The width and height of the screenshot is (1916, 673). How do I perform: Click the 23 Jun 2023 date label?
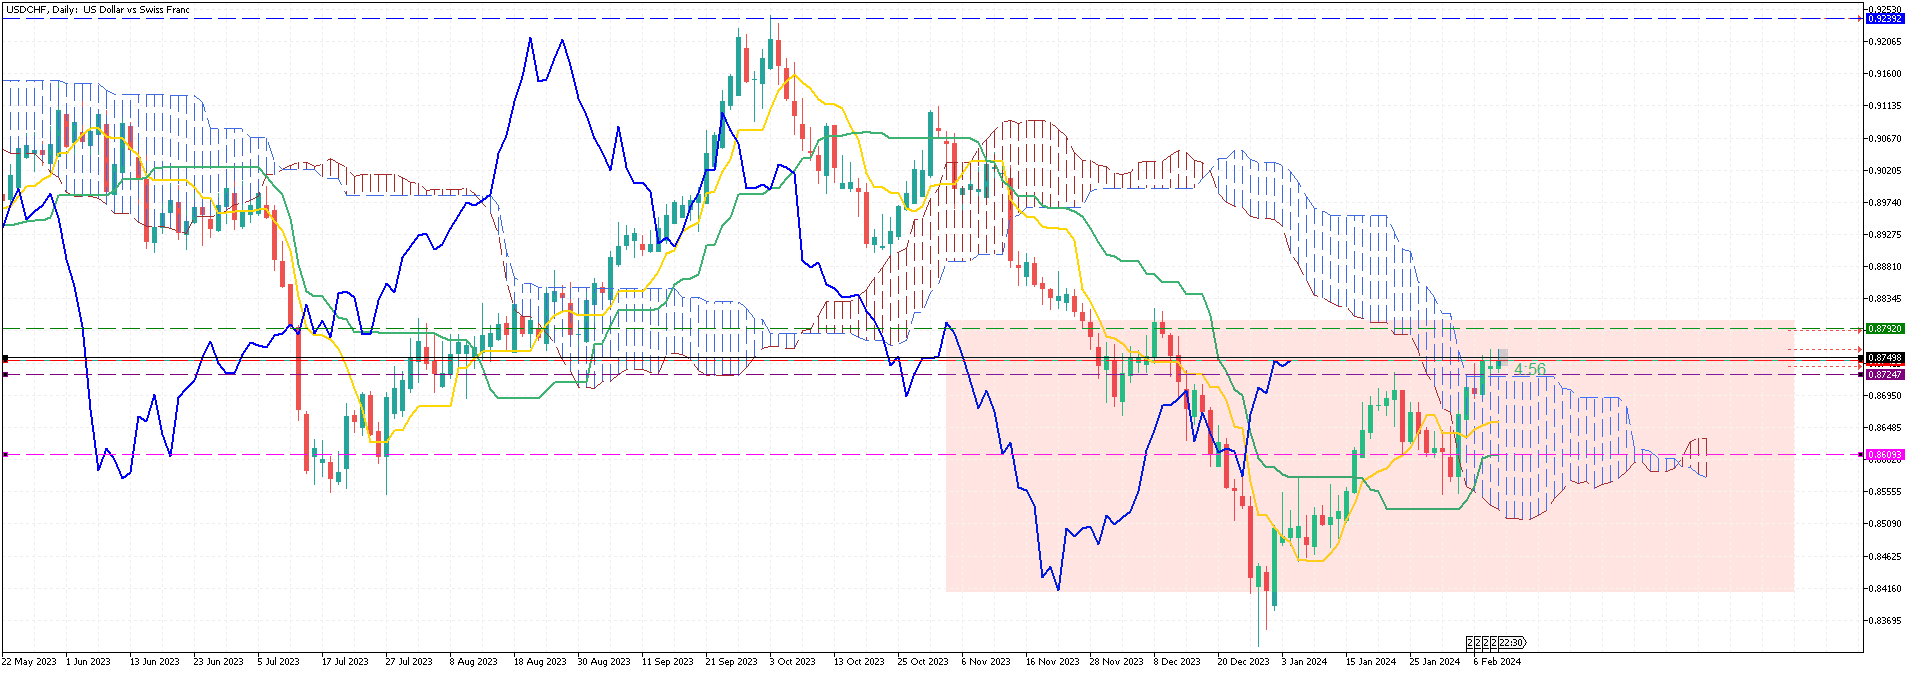click(219, 661)
